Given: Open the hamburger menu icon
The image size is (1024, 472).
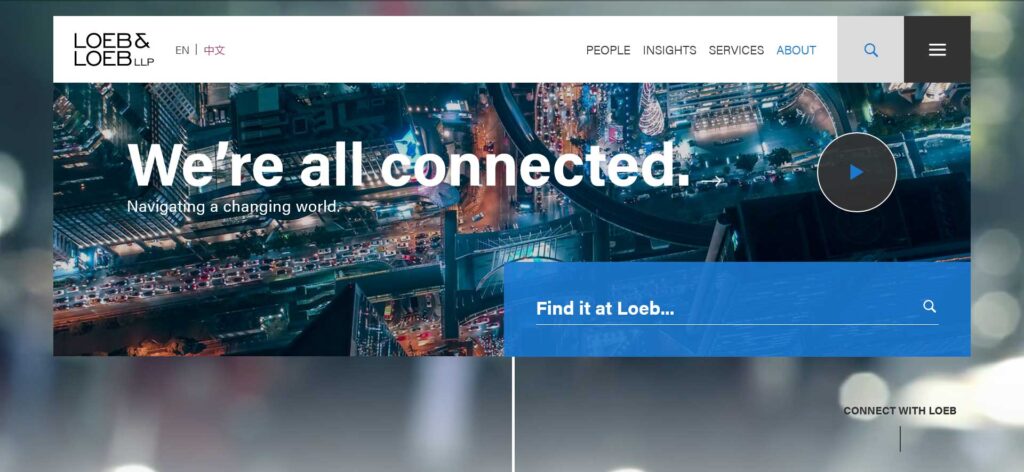Looking at the screenshot, I should (x=937, y=50).
